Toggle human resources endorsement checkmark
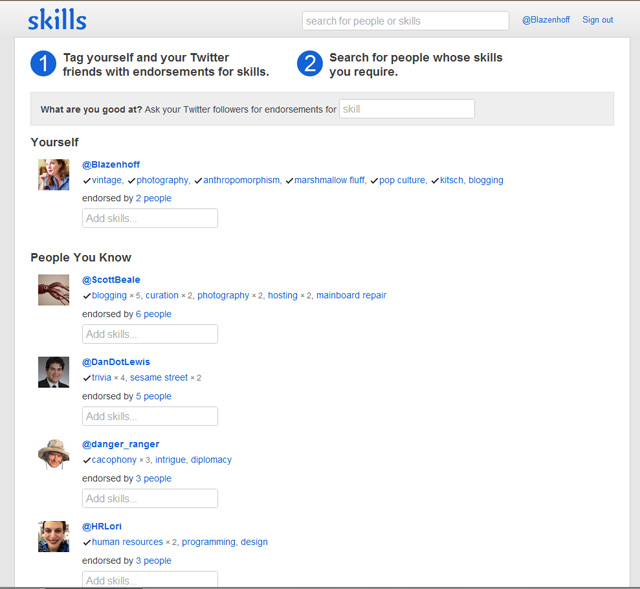Image resolution: width=640 pixels, height=589 pixels. pyautogui.click(x=87, y=542)
